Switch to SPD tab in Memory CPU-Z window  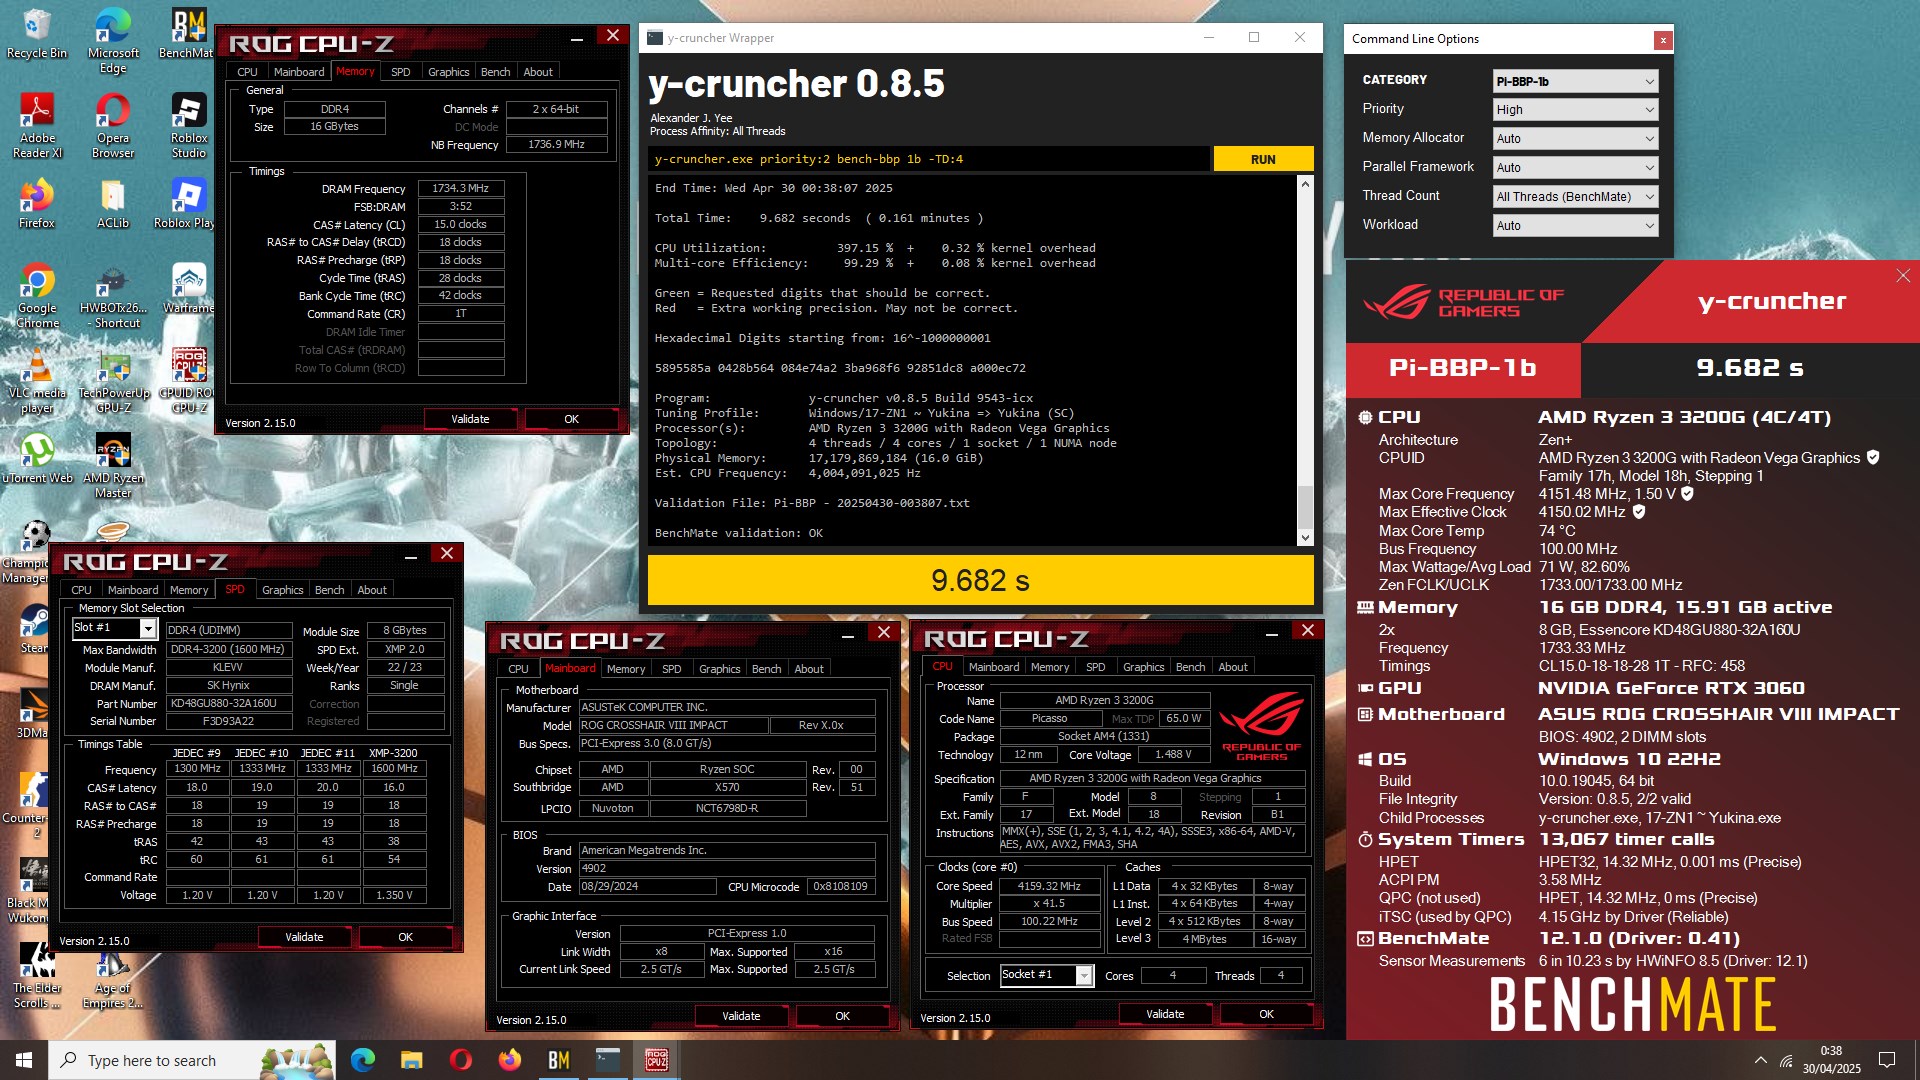coord(400,72)
